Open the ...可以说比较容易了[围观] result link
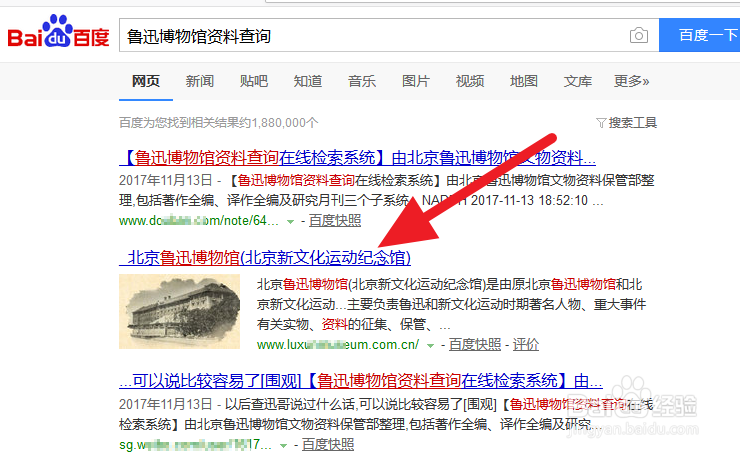The width and height of the screenshot is (740, 455). tap(361, 380)
